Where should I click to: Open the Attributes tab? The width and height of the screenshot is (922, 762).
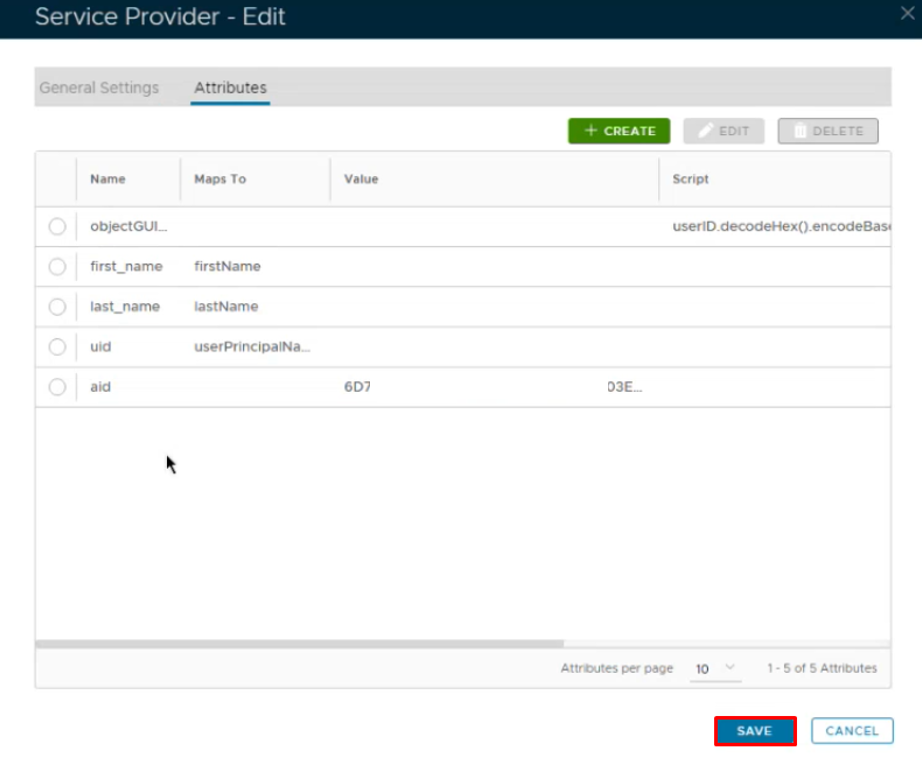230,88
